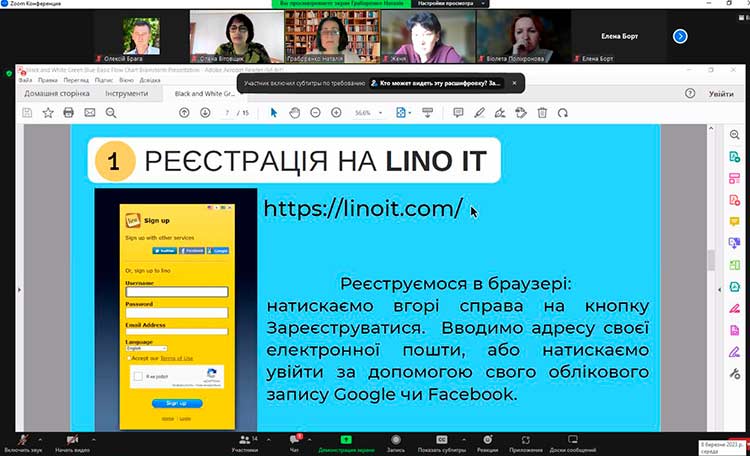Open Приложения apps button
The width and height of the screenshot is (750, 456).
click(x=526, y=444)
